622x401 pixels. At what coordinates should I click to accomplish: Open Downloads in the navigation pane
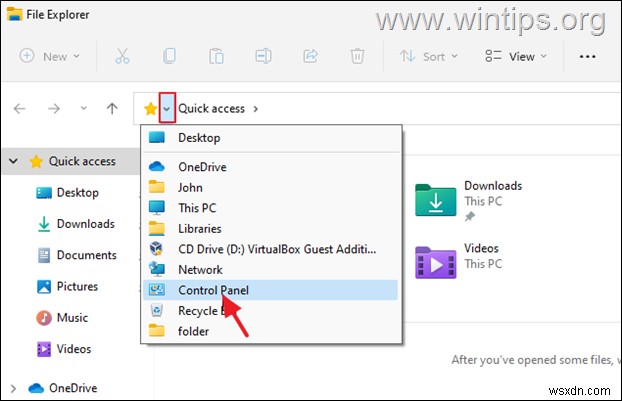(86, 224)
